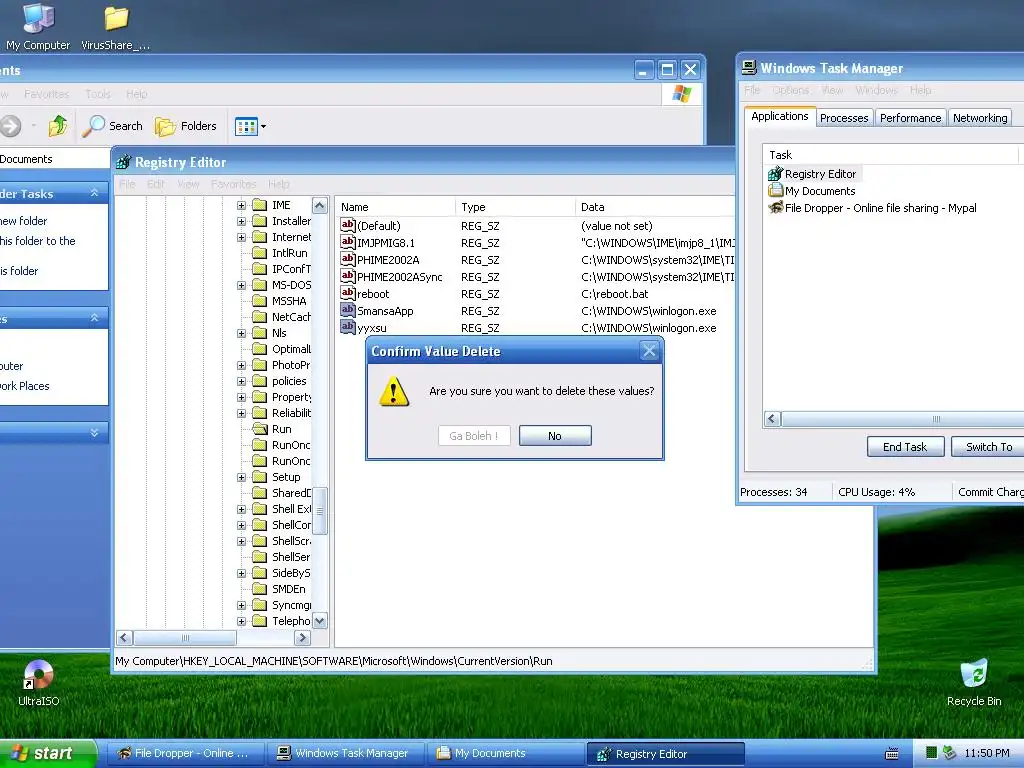Open the Options menu in Task Manager
The image size is (1024, 768).
click(x=790, y=90)
